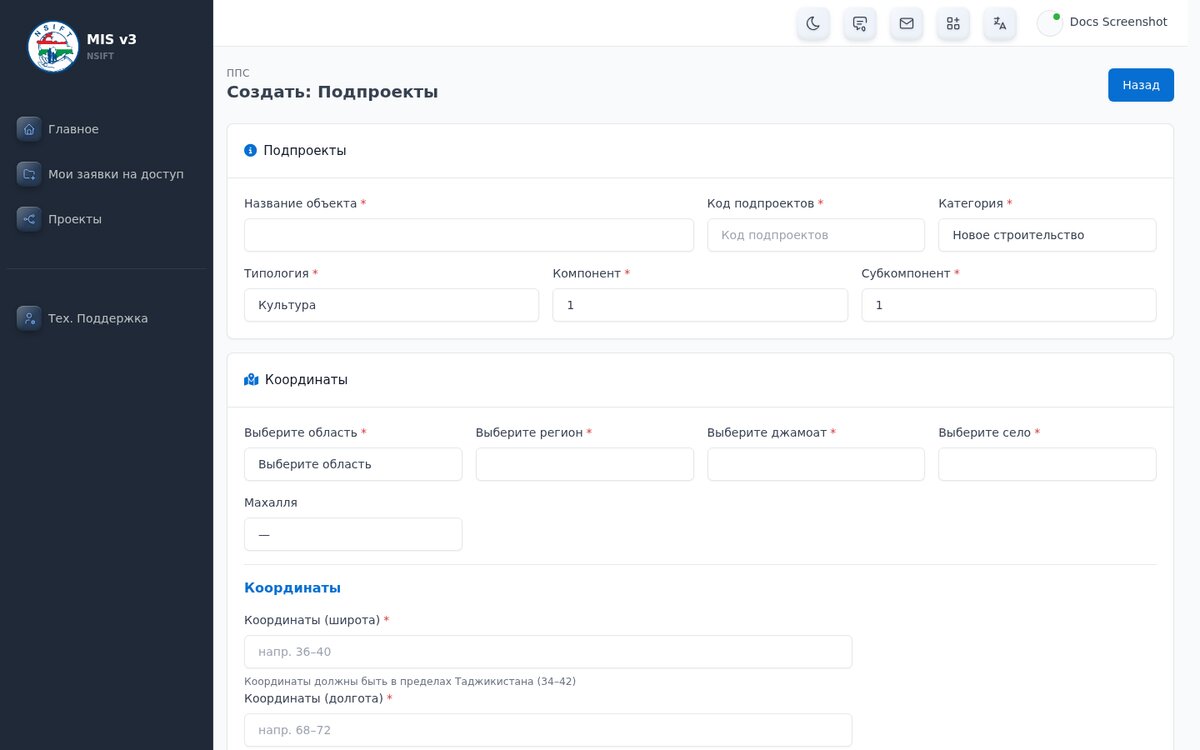Click the Tajikistan coordinates hint text
1200x750 pixels.
coord(410,682)
